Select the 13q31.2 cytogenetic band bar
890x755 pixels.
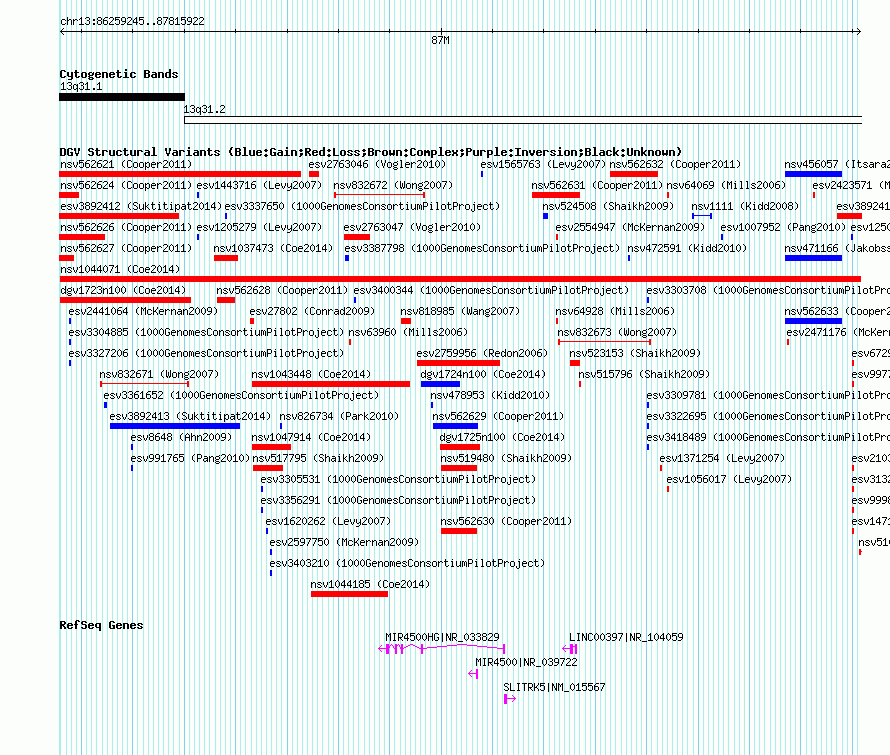coord(523,120)
